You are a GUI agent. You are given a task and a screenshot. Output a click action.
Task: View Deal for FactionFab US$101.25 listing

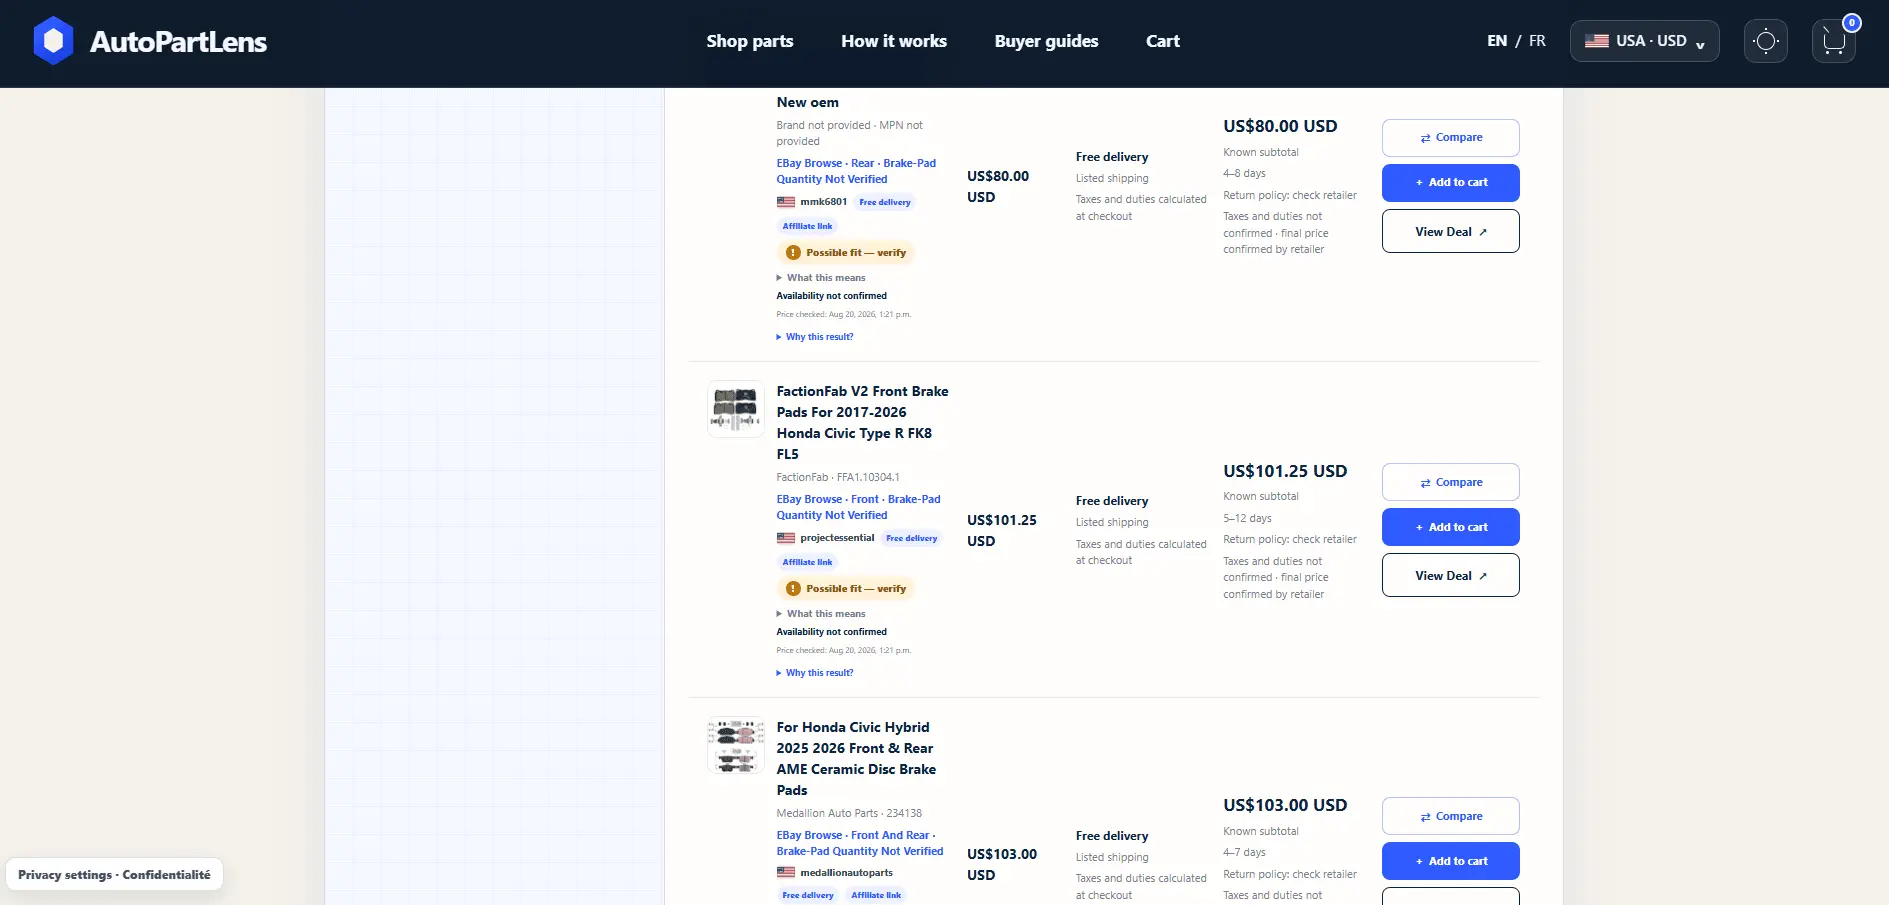tap(1450, 575)
